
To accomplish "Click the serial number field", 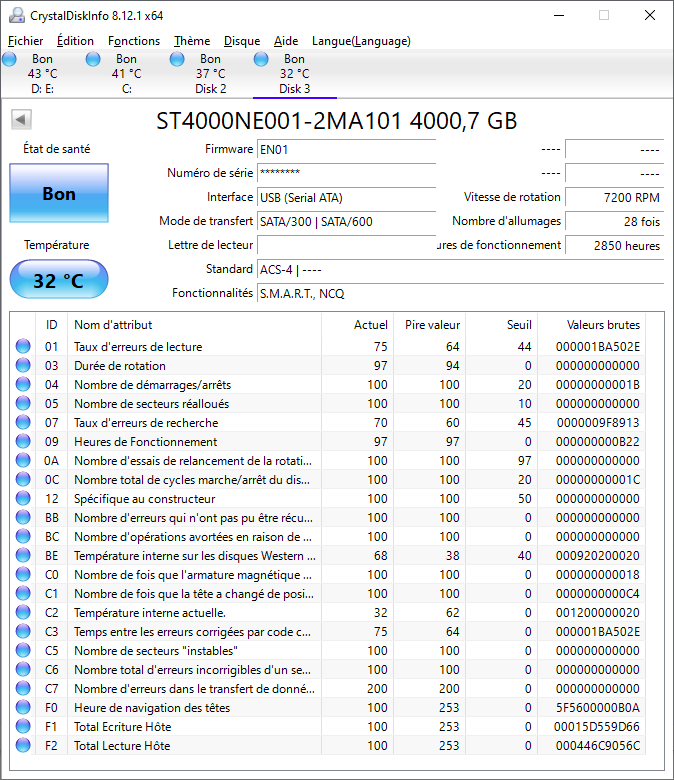I will (x=346, y=173).
